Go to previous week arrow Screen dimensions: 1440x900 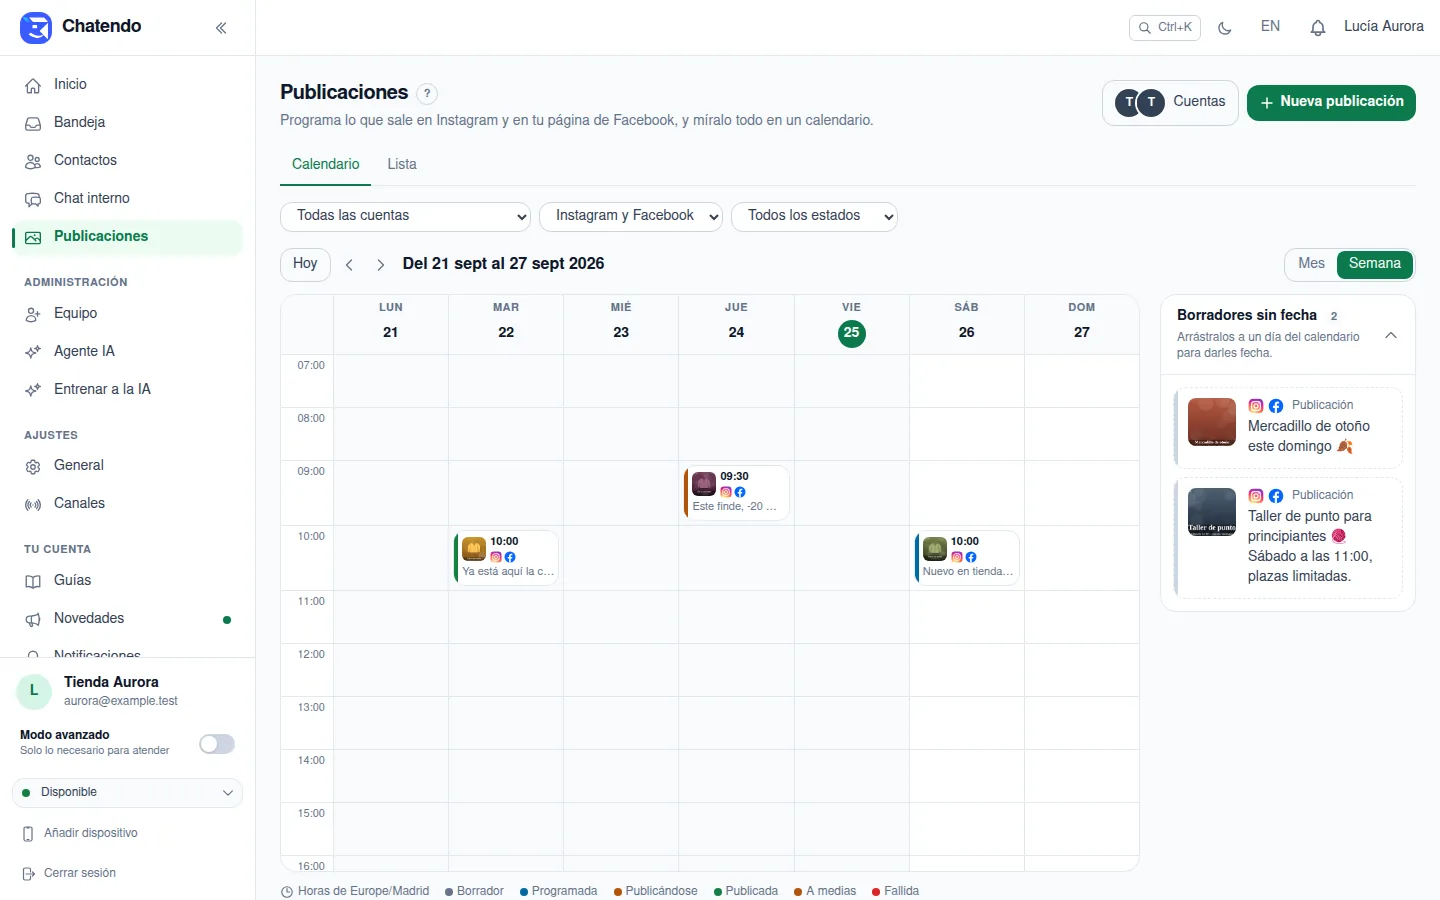click(349, 265)
